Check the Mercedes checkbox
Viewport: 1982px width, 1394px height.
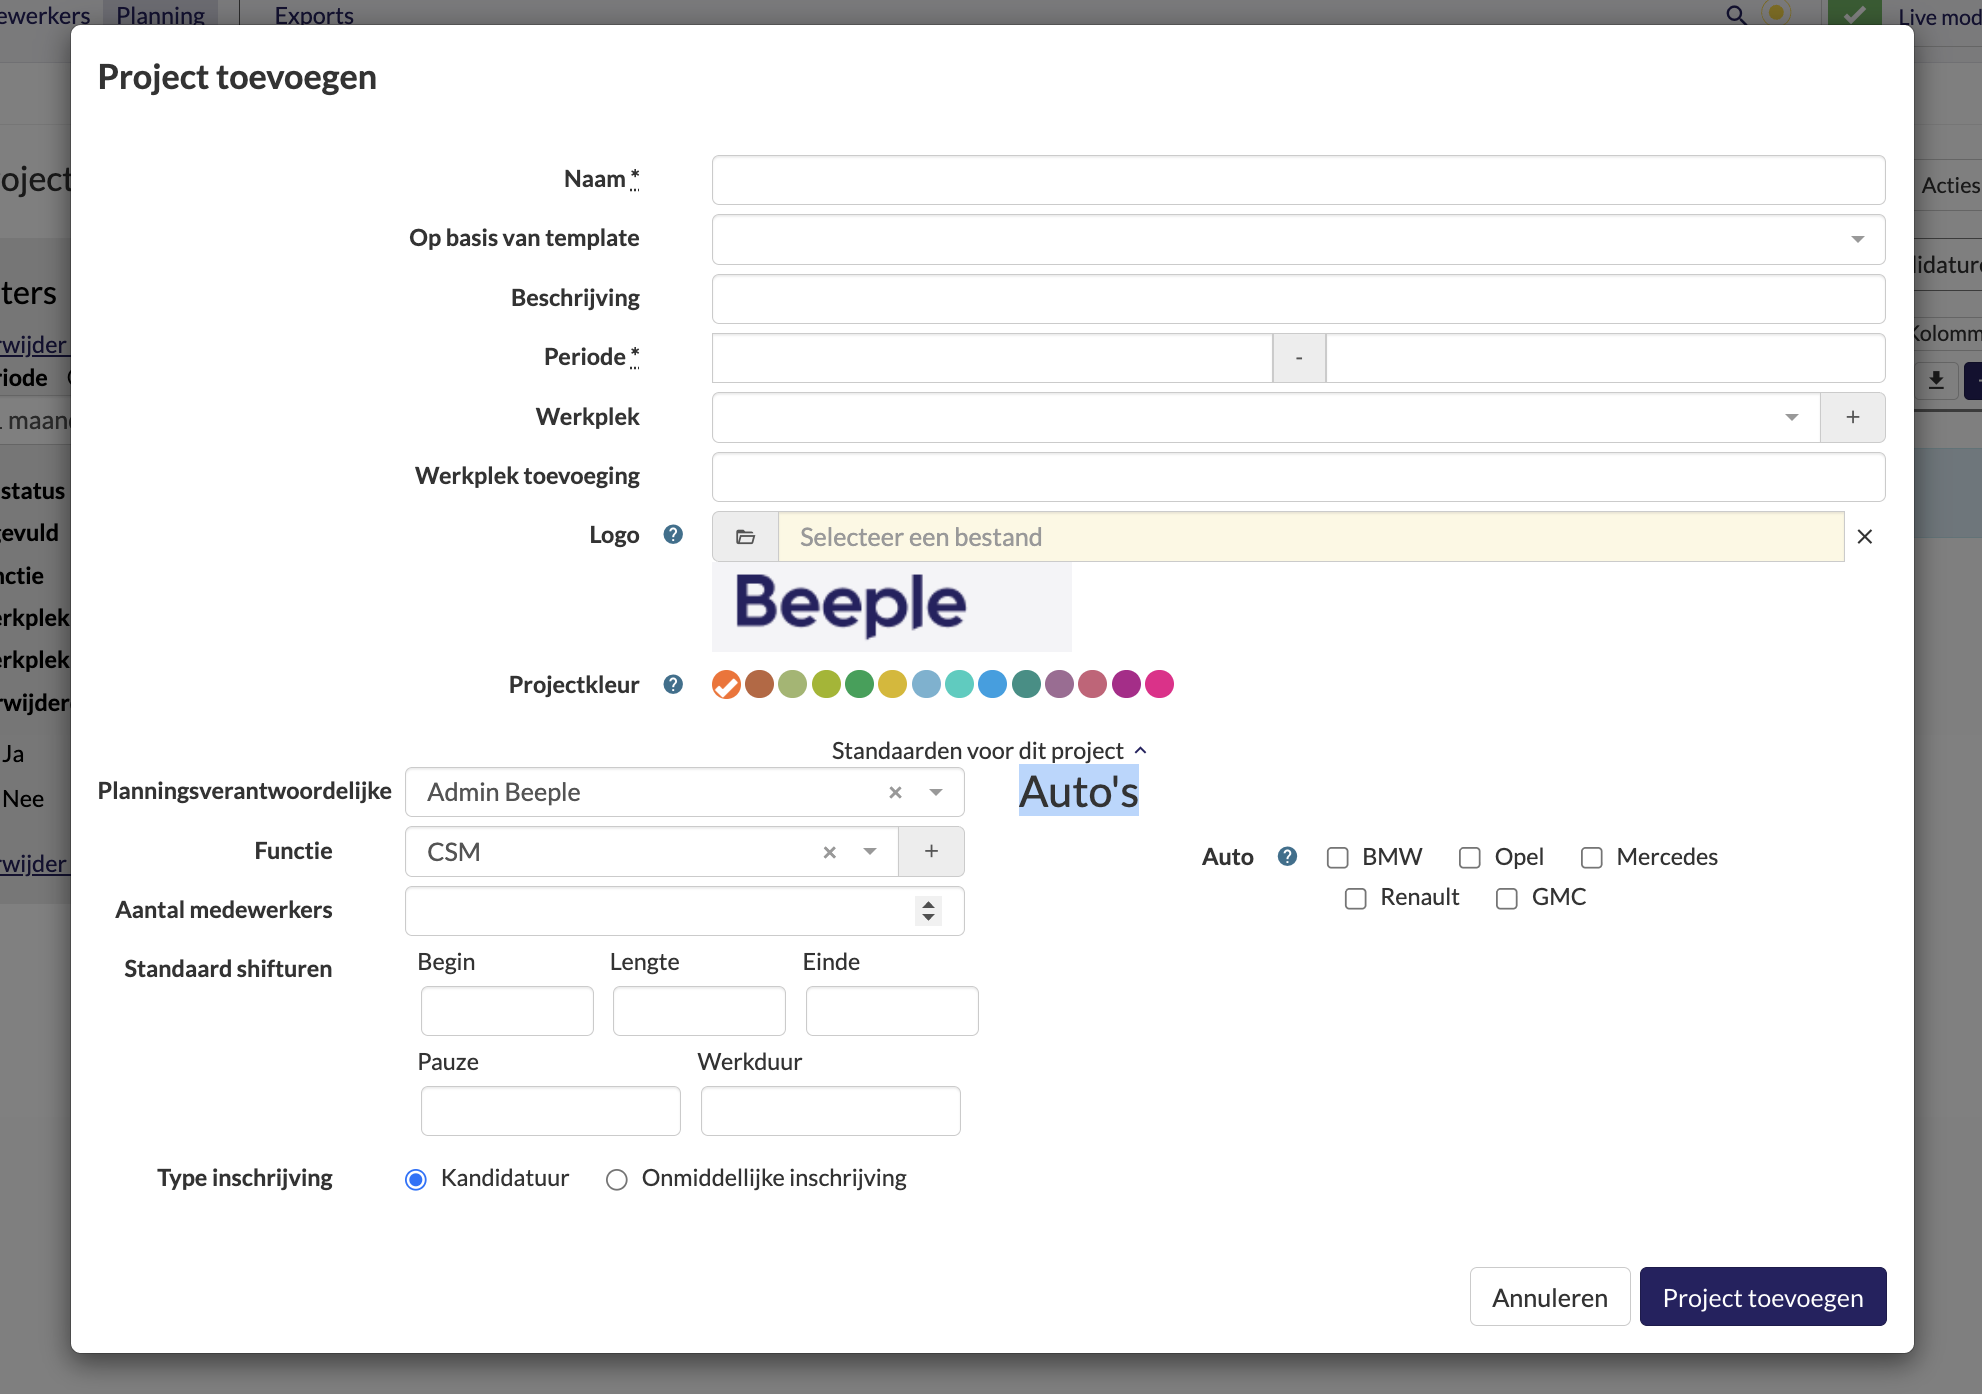[x=1591, y=857]
